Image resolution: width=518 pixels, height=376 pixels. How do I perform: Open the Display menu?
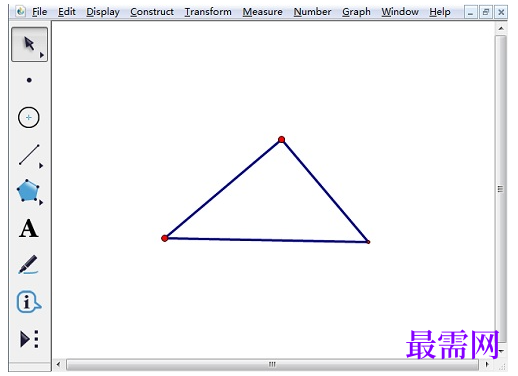(x=103, y=12)
